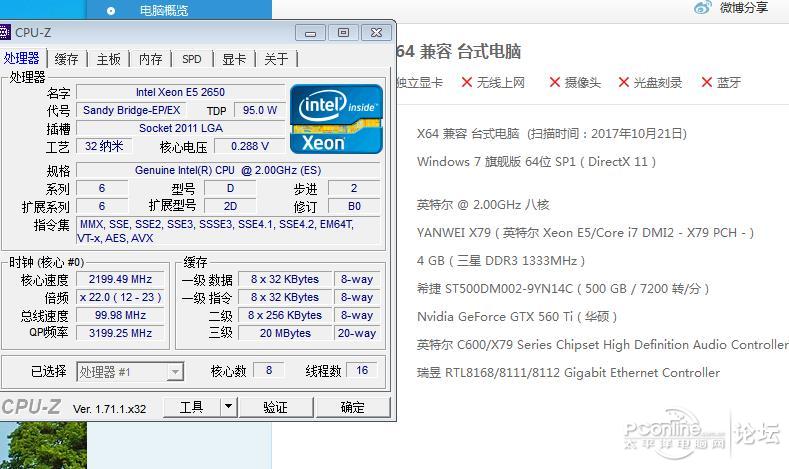Screen dimensions: 789x469
Task: Open the 关于 tab
Action: (276, 59)
